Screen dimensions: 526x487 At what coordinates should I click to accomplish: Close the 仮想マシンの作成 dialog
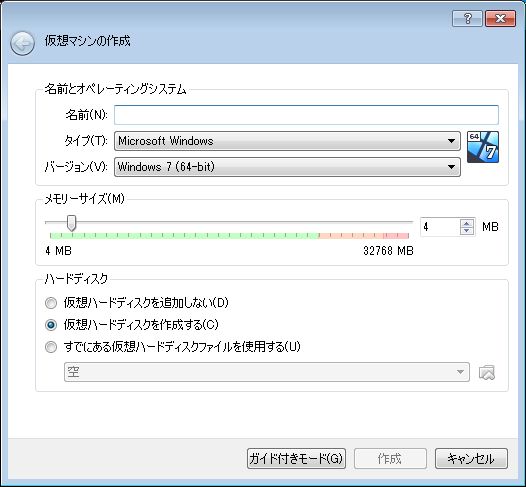(x=500, y=18)
